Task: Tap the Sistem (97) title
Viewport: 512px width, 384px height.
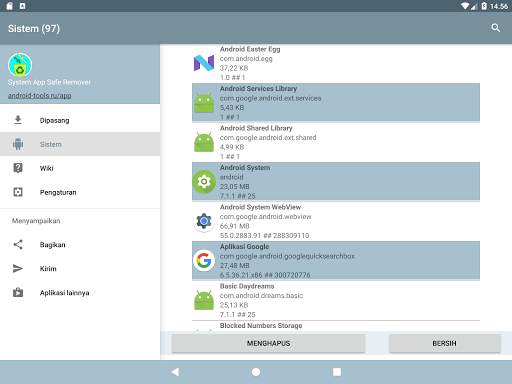Action: 34,29
